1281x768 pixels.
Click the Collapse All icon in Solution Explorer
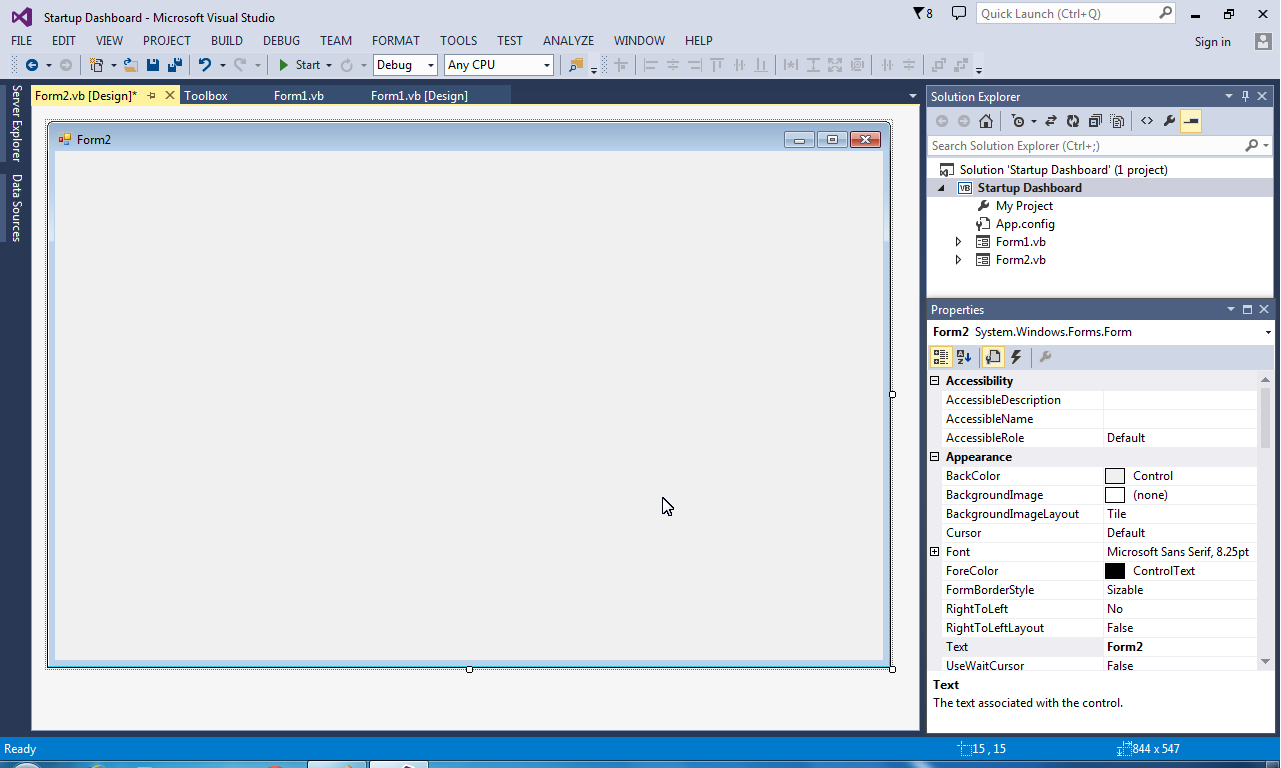pos(1095,121)
